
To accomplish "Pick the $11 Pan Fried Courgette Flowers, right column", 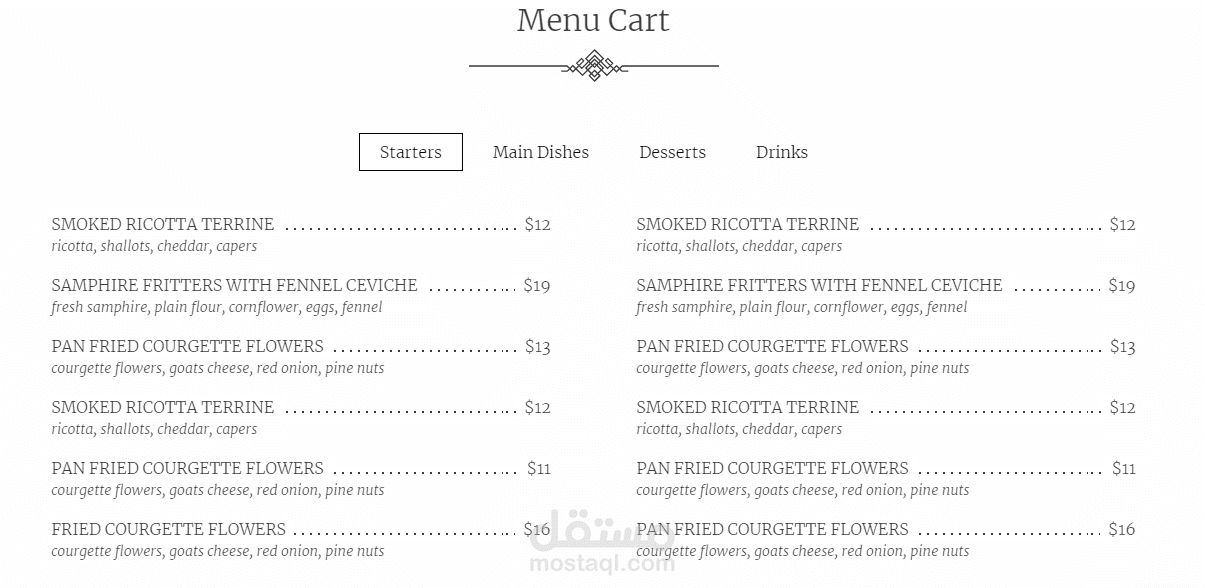I will click(772, 469).
